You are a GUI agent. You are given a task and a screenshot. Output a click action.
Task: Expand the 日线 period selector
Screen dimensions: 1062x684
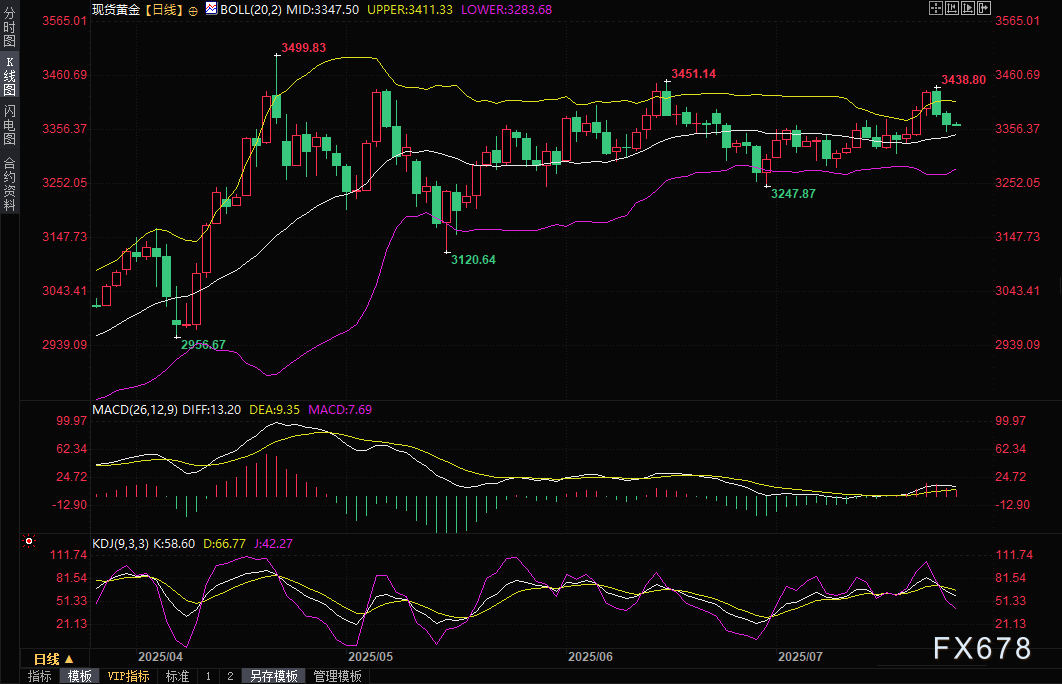(53, 659)
